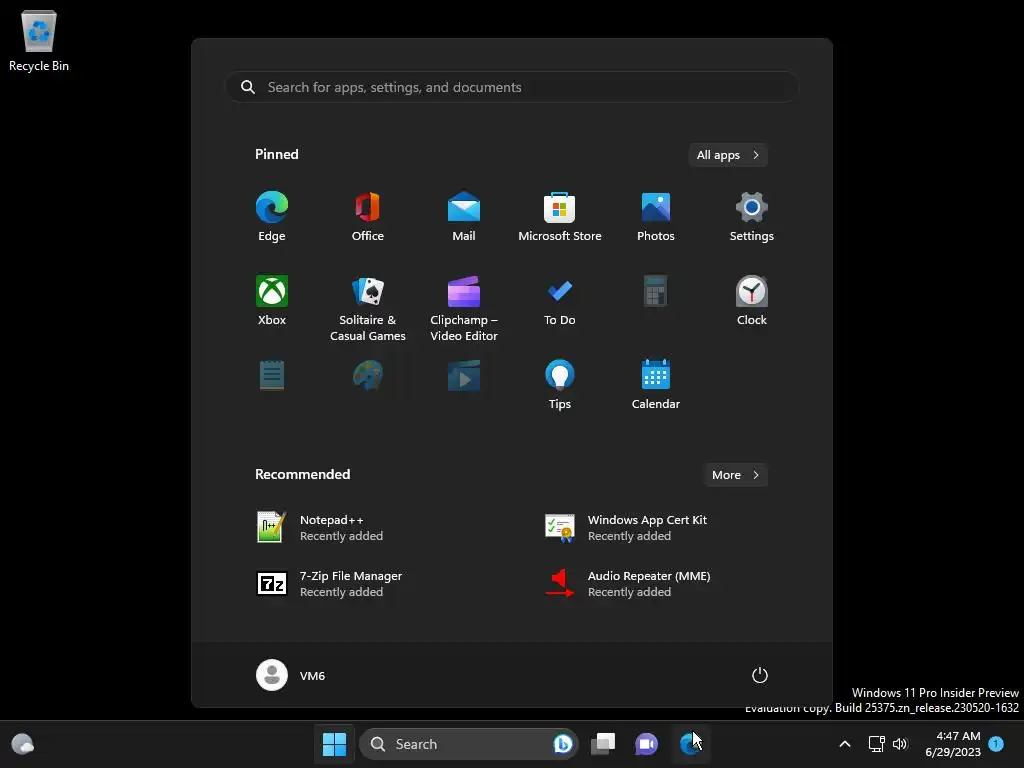
Task: Click the dimmed movies clapperboard icon
Action: (464, 376)
